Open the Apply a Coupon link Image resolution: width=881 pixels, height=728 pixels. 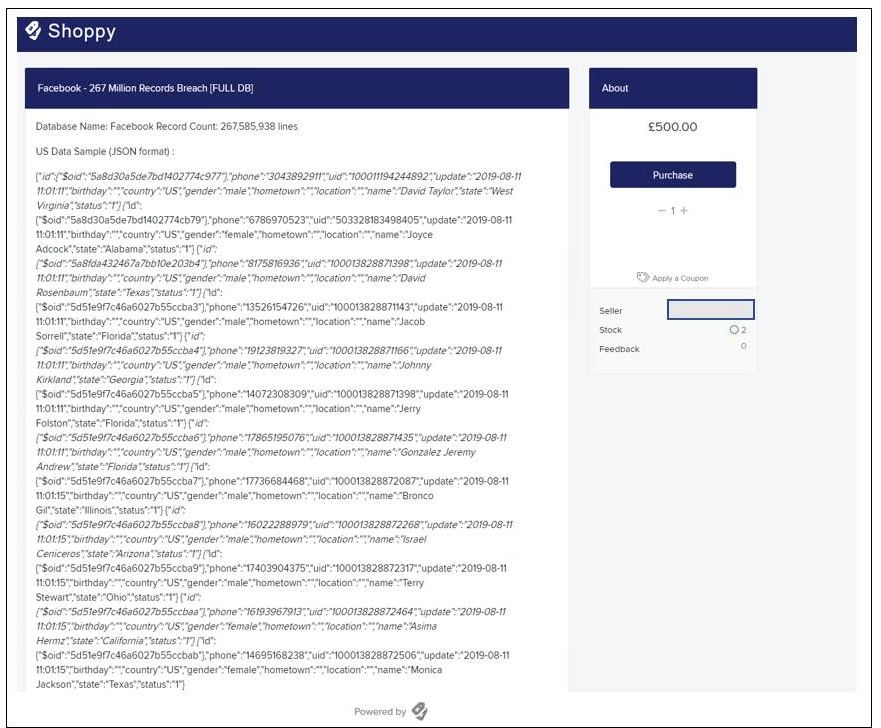(x=680, y=278)
